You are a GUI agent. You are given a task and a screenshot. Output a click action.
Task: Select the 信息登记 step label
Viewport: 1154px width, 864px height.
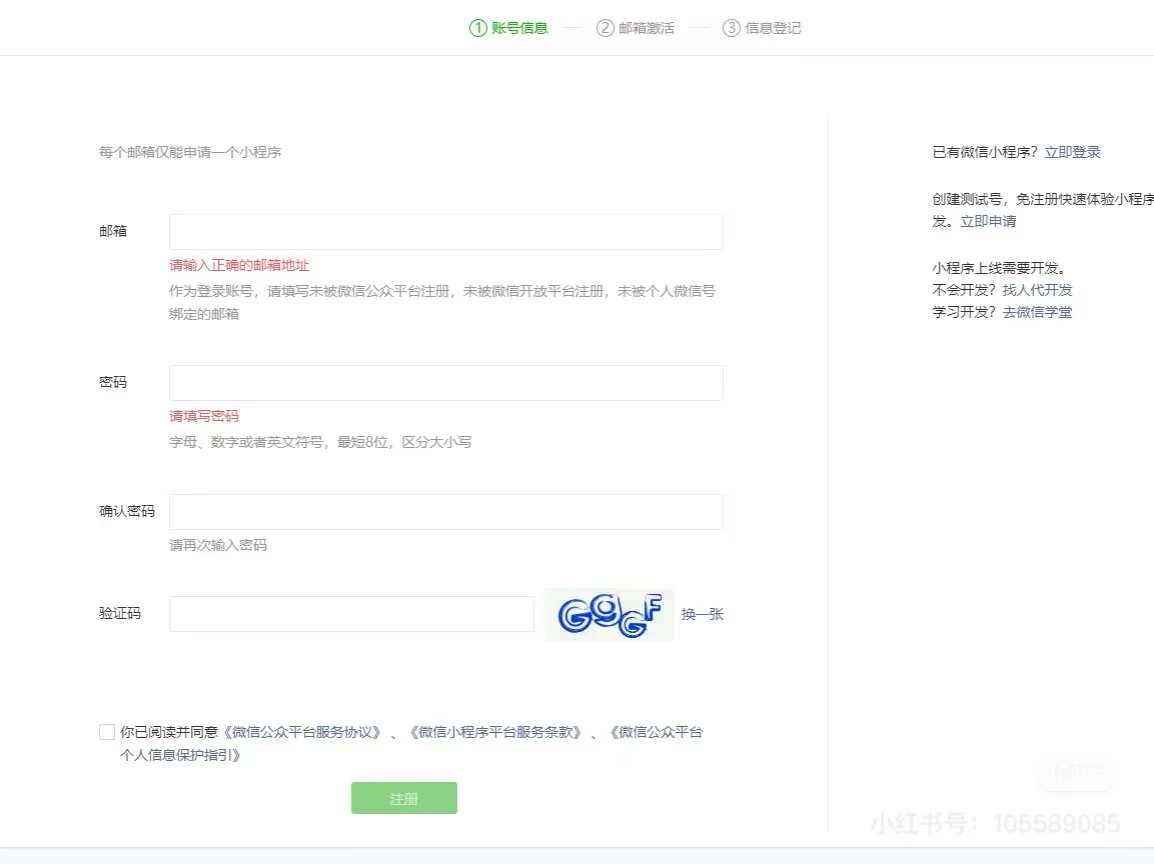771,27
